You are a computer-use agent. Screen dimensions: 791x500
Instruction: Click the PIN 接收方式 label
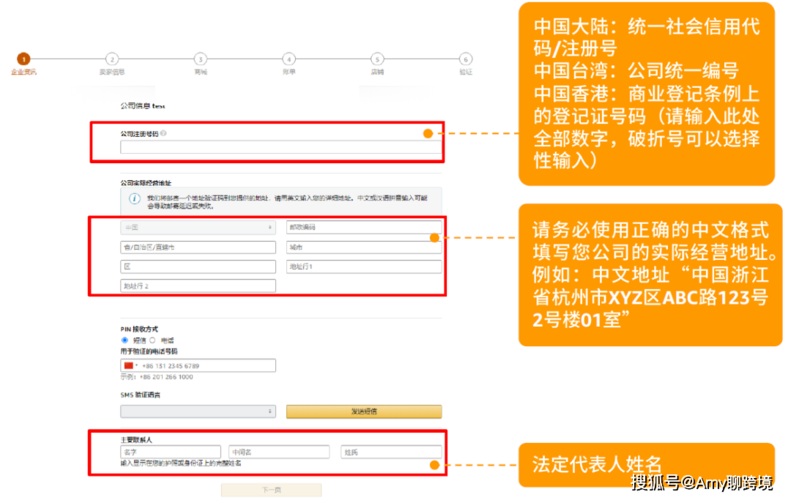(139, 329)
